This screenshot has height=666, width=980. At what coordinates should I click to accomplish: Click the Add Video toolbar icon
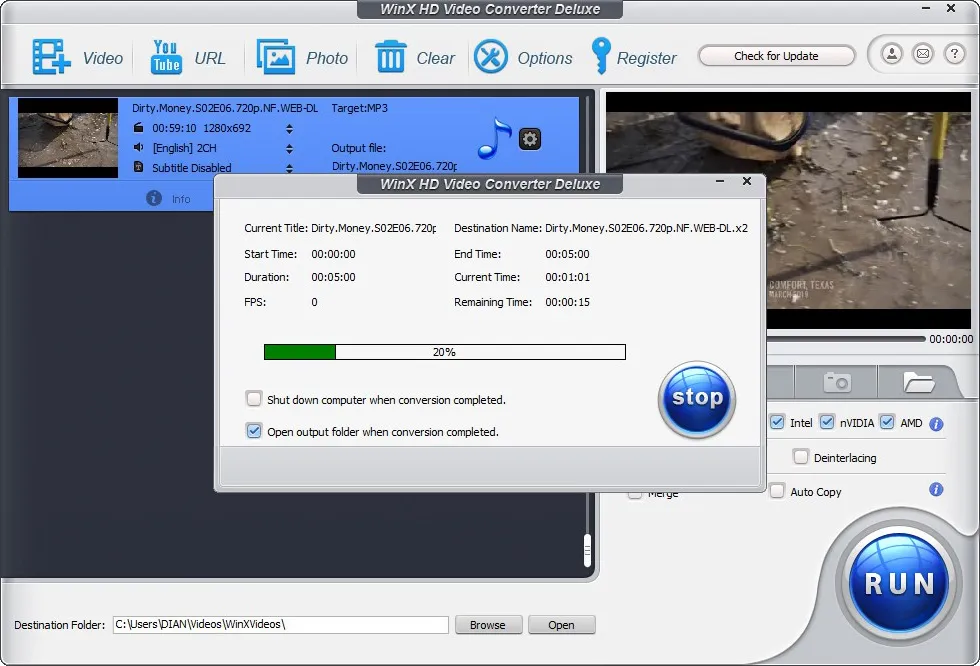tap(51, 57)
